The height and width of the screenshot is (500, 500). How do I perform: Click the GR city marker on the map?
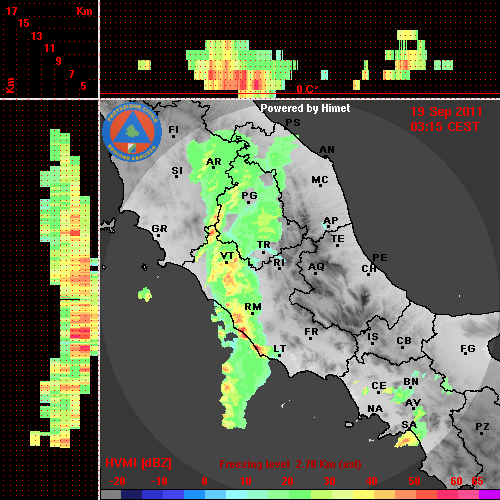[158, 236]
